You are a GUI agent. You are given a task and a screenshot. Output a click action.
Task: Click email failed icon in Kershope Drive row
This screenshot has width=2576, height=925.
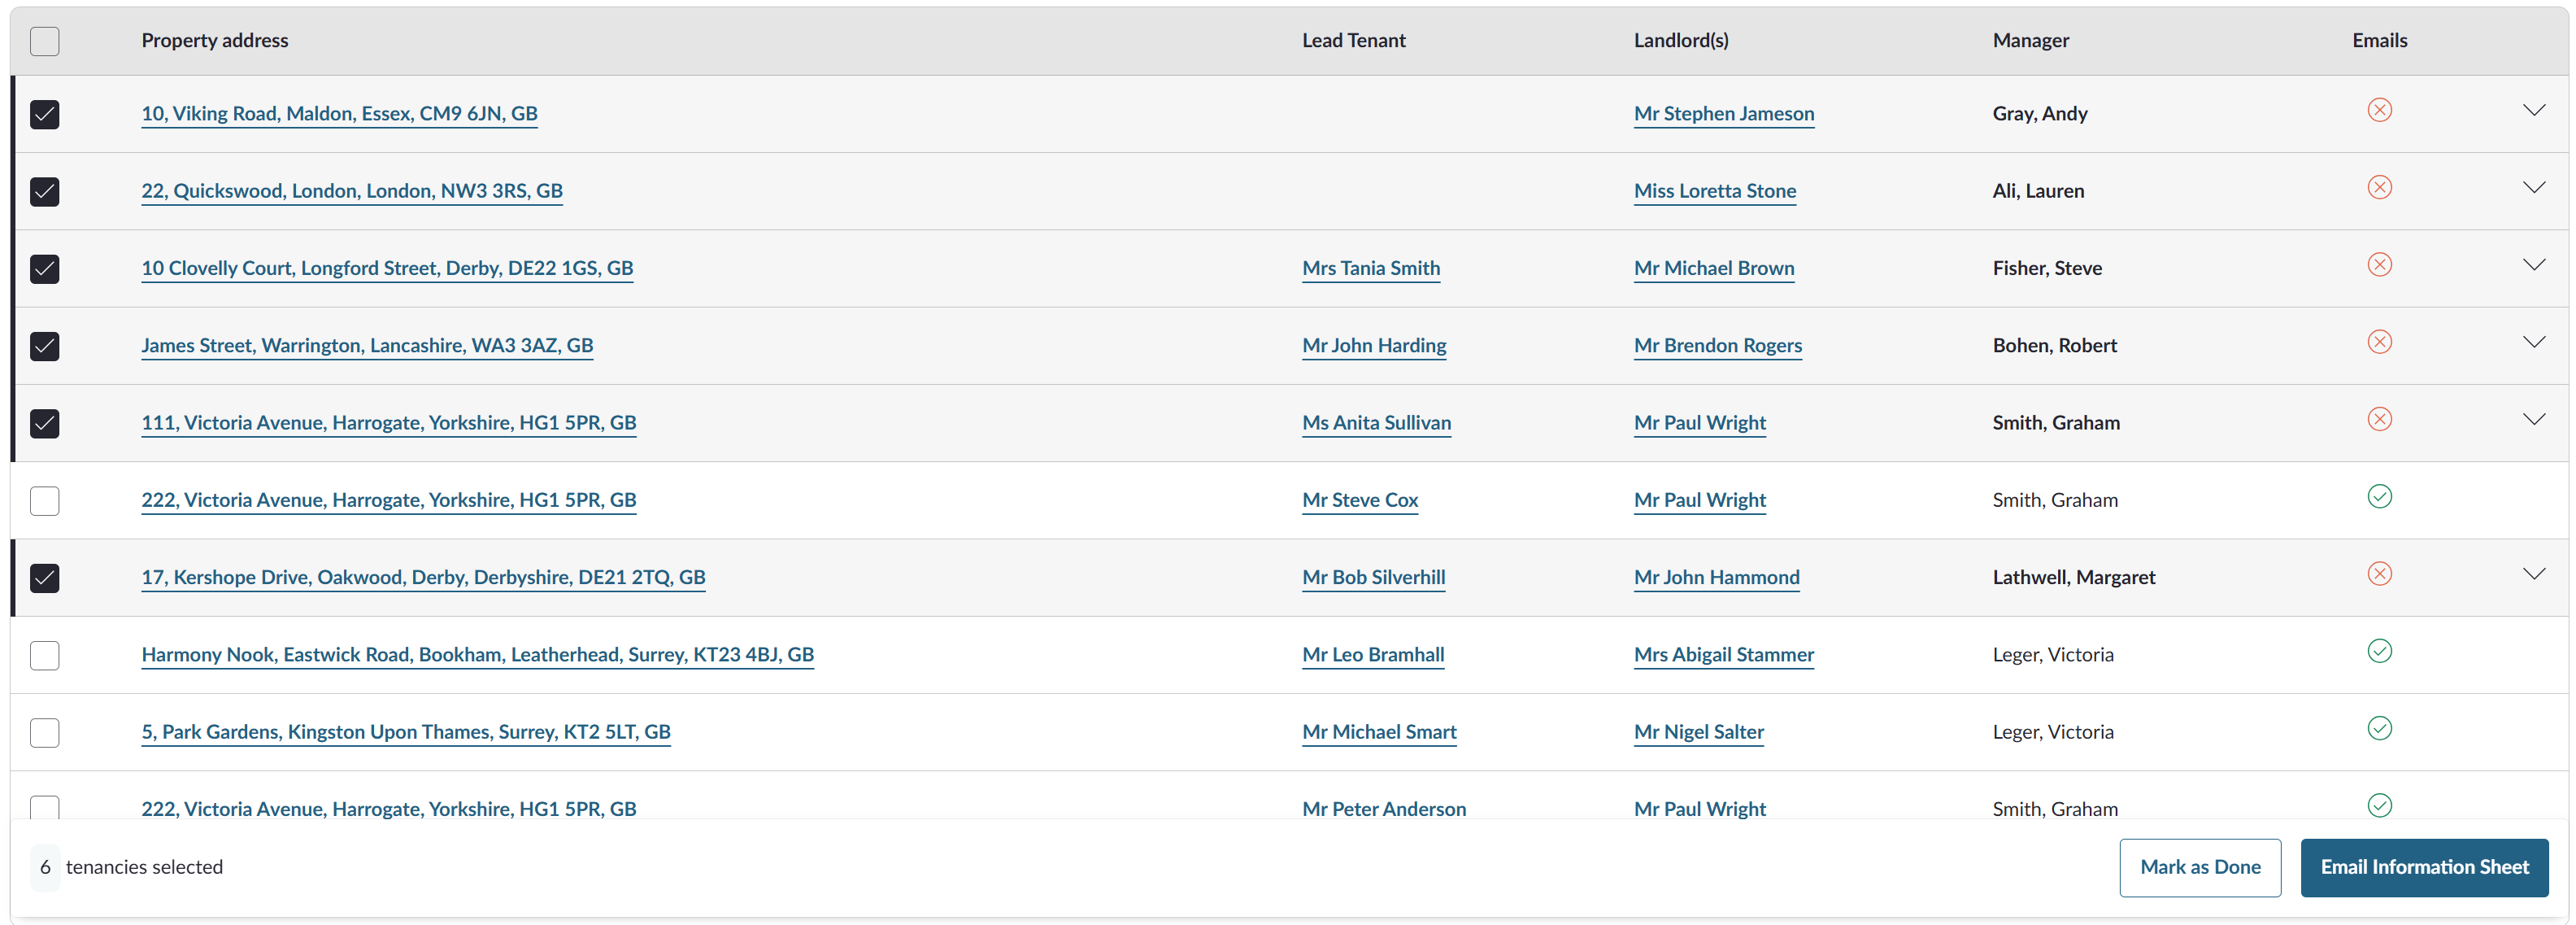2379,573
